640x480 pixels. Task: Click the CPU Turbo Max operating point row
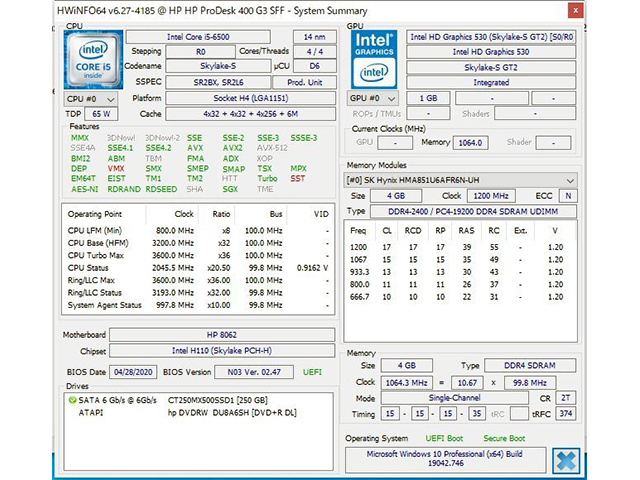[198, 256]
